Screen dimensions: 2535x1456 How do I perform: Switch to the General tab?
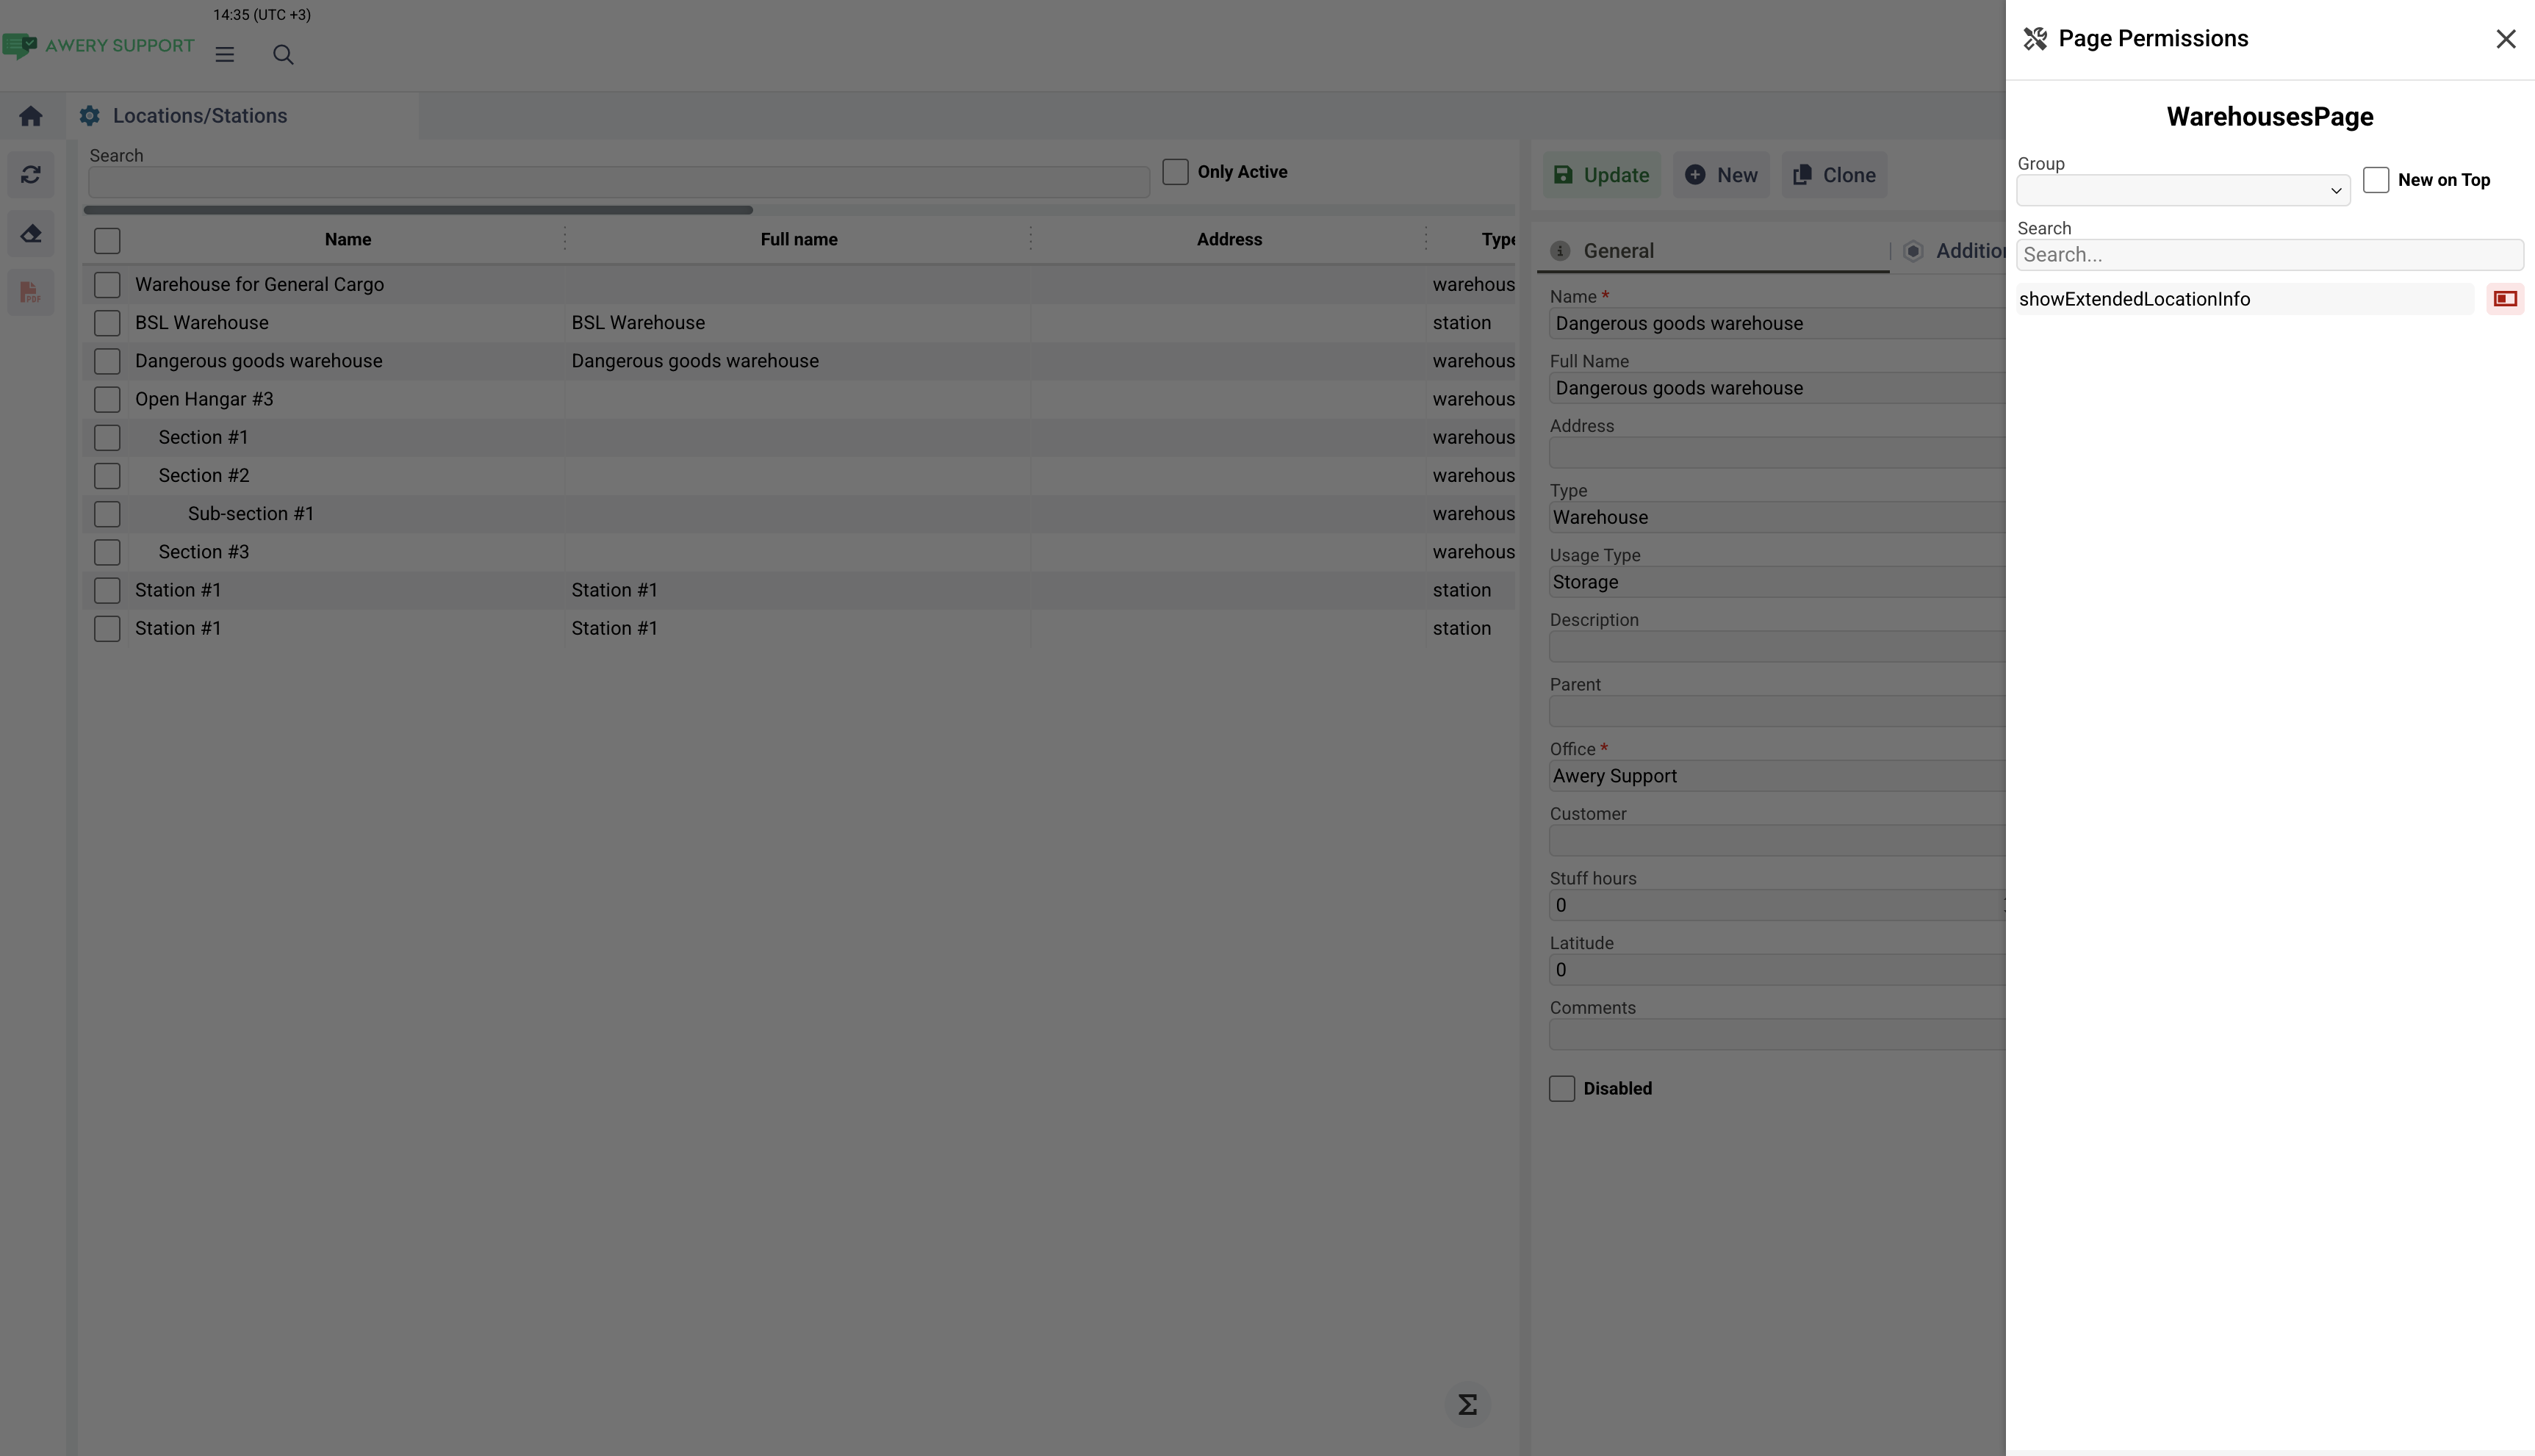[x=1618, y=251]
